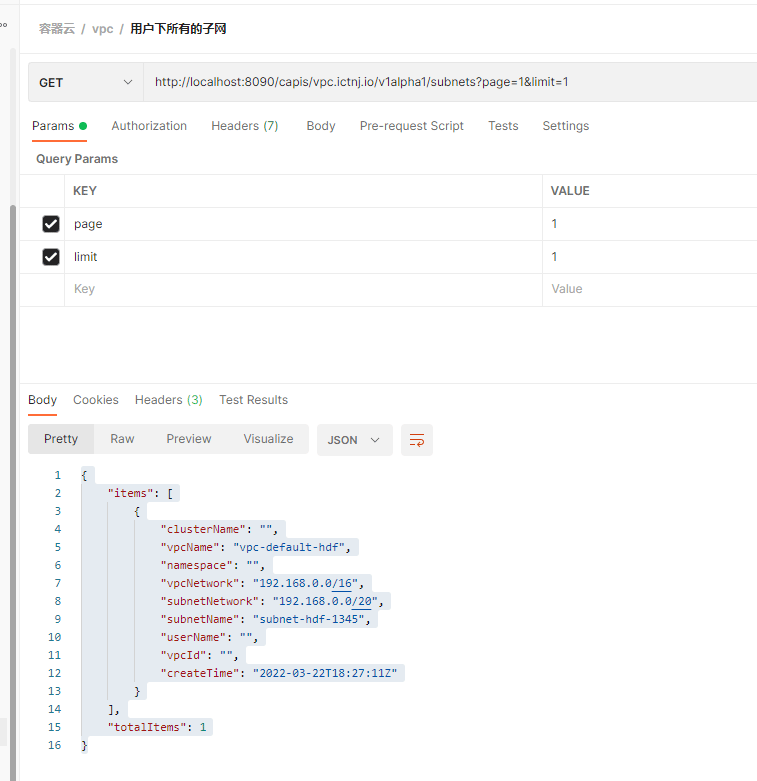
Task: Open the request Settings tab
Action: (x=566, y=126)
